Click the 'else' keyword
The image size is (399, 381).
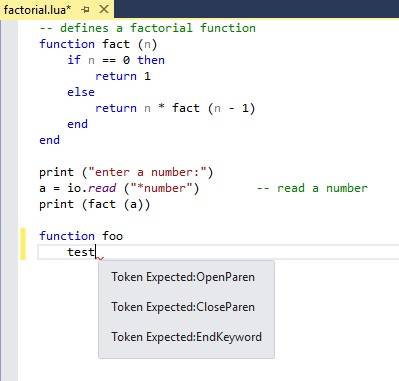click(x=81, y=92)
